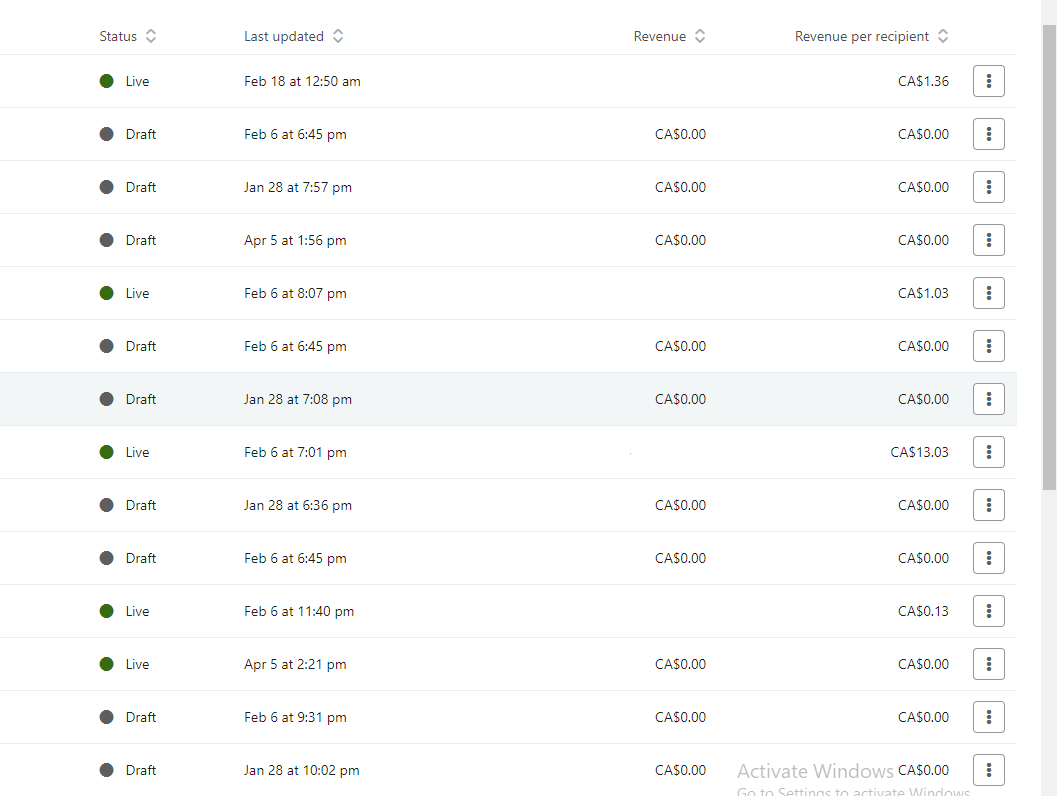
Task: Select the 'Jan 28 at 10:02 pm' date
Action: click(301, 770)
